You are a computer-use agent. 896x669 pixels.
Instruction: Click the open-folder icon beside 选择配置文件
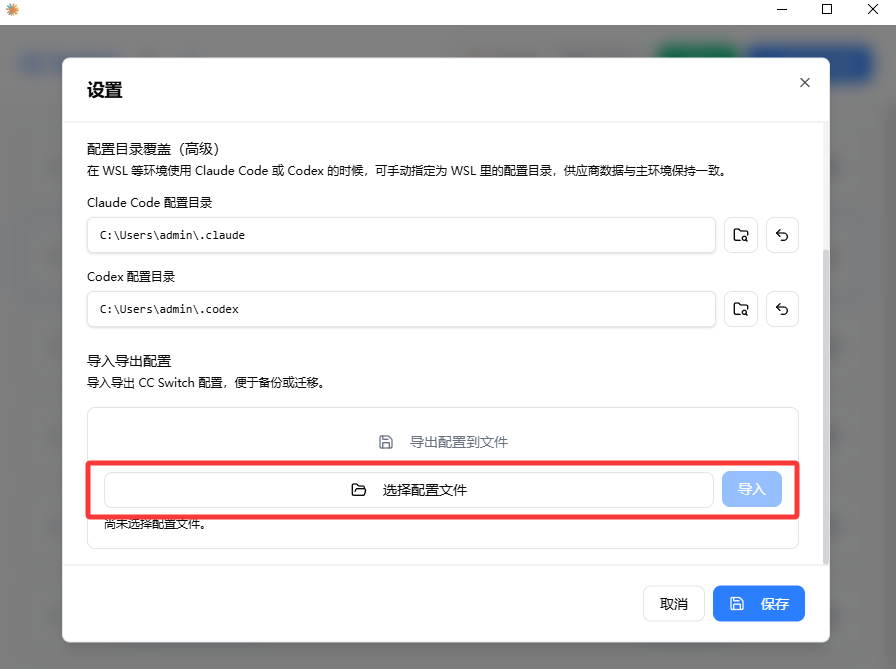pyautogui.click(x=359, y=490)
